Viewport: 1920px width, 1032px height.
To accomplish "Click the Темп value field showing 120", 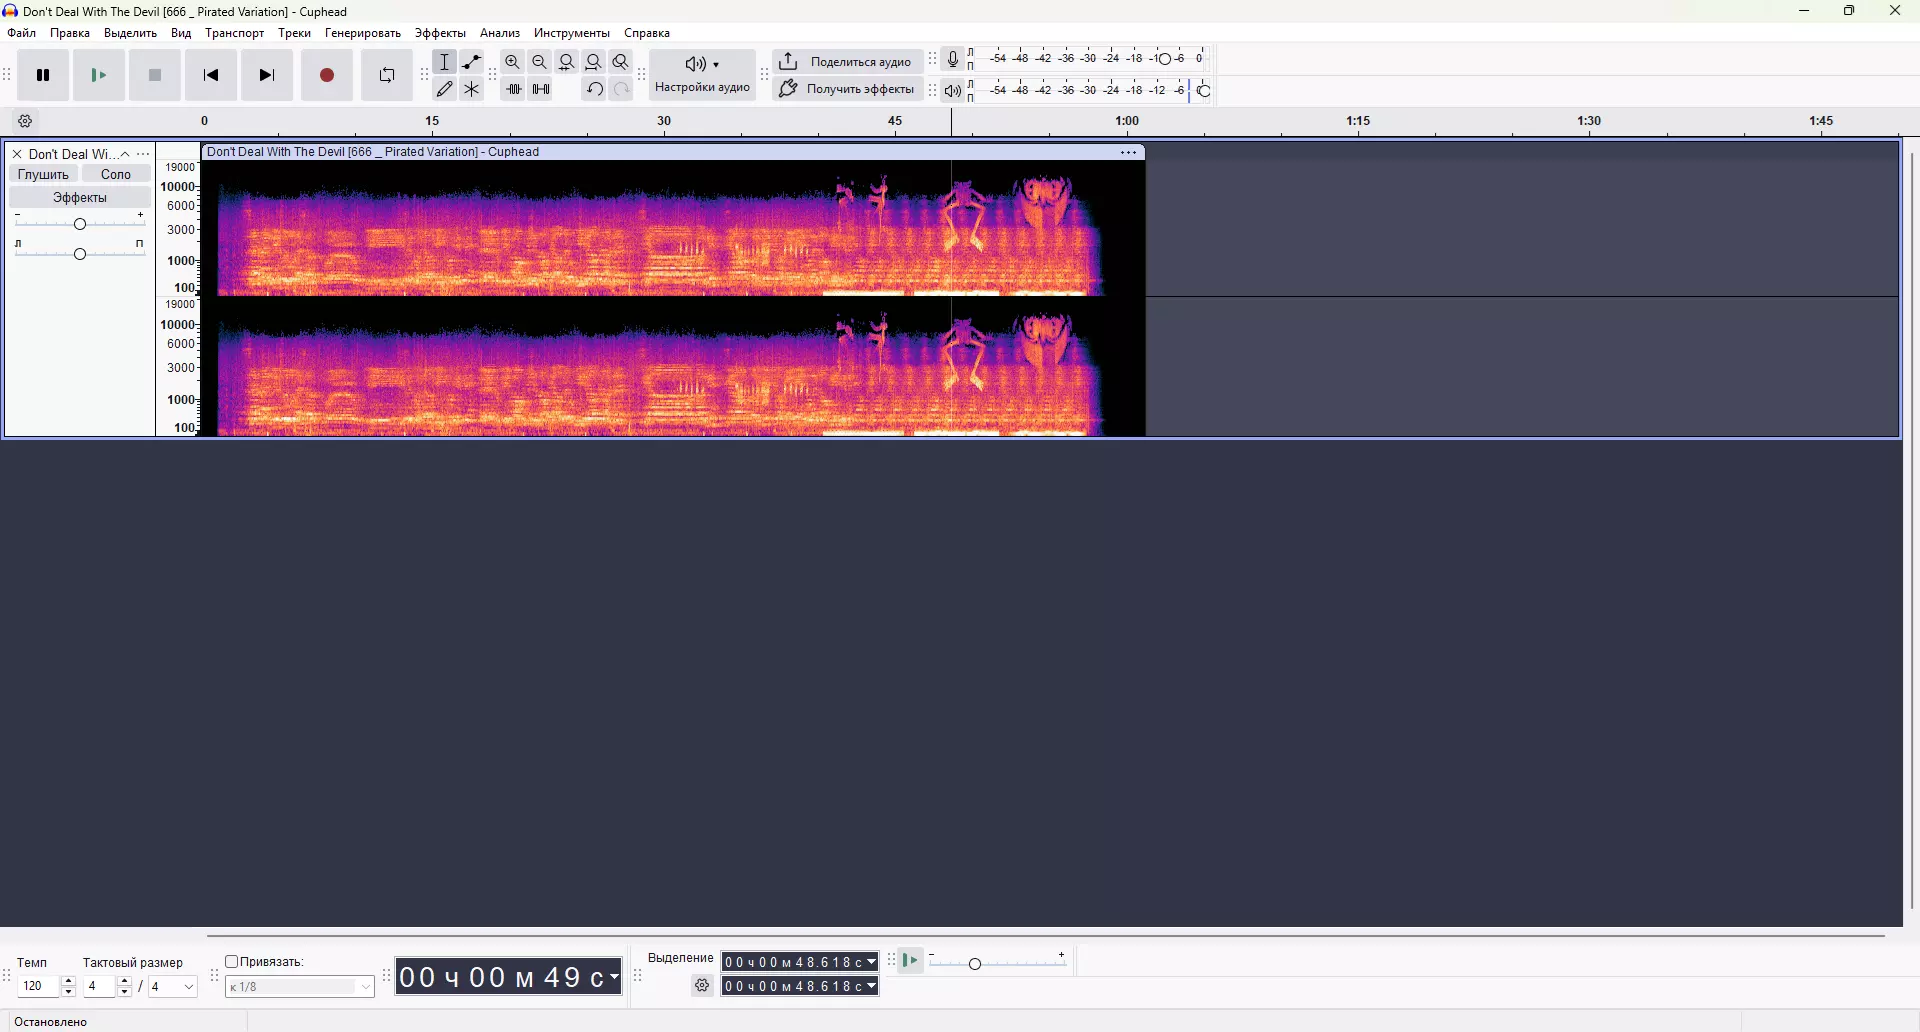I will pos(38,987).
